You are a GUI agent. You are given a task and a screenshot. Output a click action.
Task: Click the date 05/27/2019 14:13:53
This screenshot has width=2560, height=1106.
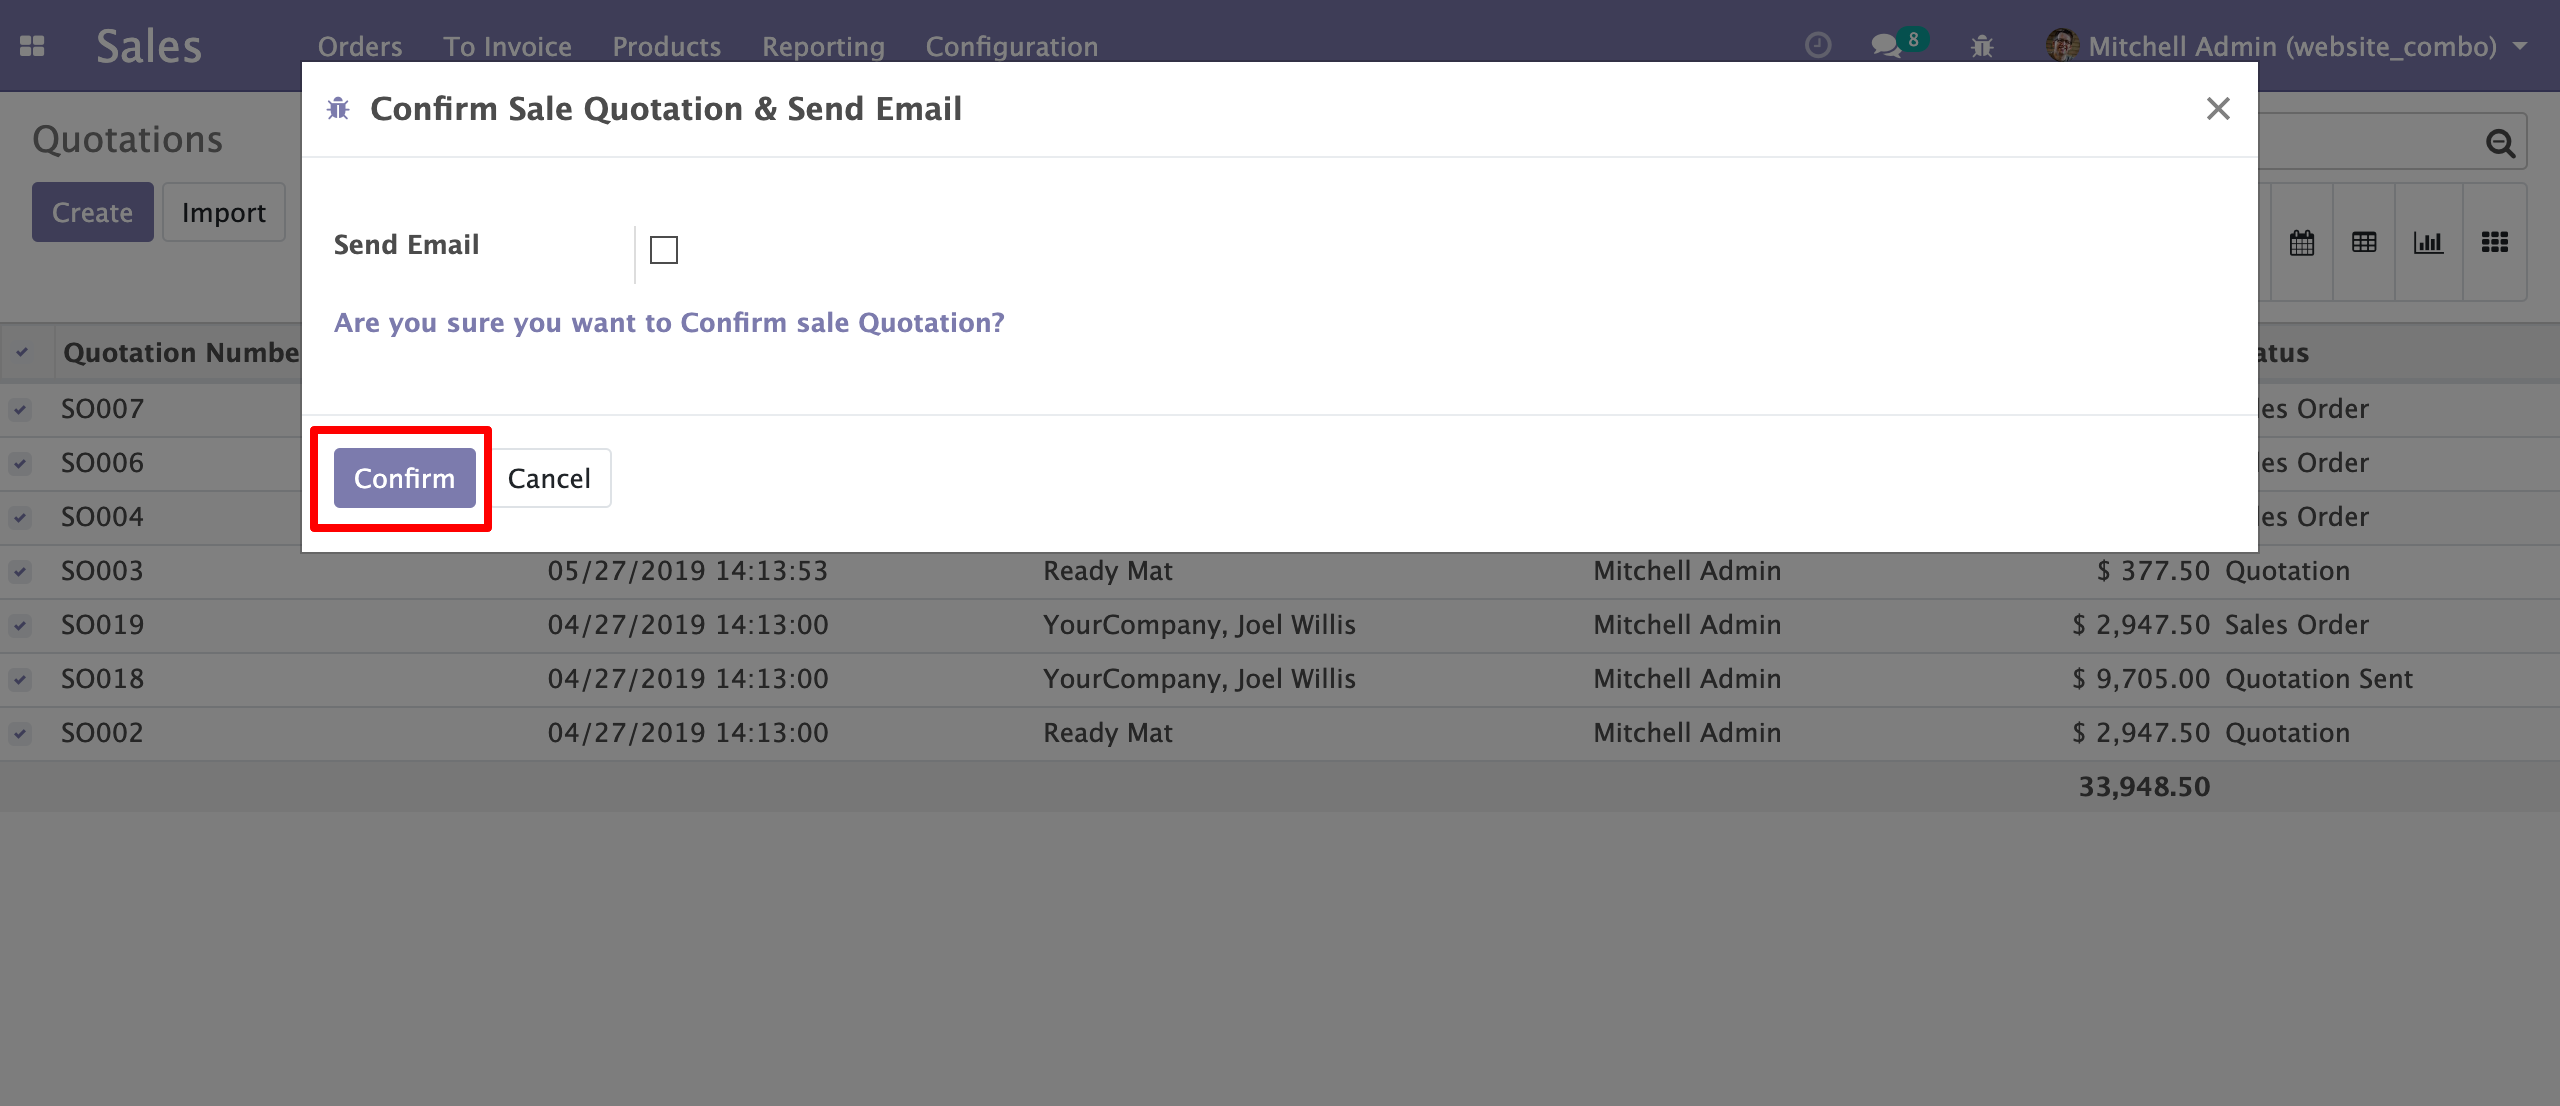tap(688, 571)
